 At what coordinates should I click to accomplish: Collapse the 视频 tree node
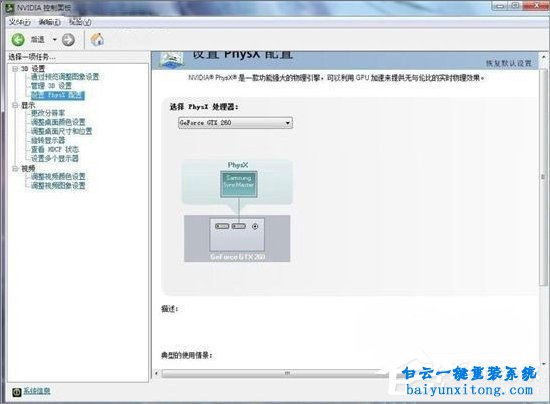(x=15, y=169)
